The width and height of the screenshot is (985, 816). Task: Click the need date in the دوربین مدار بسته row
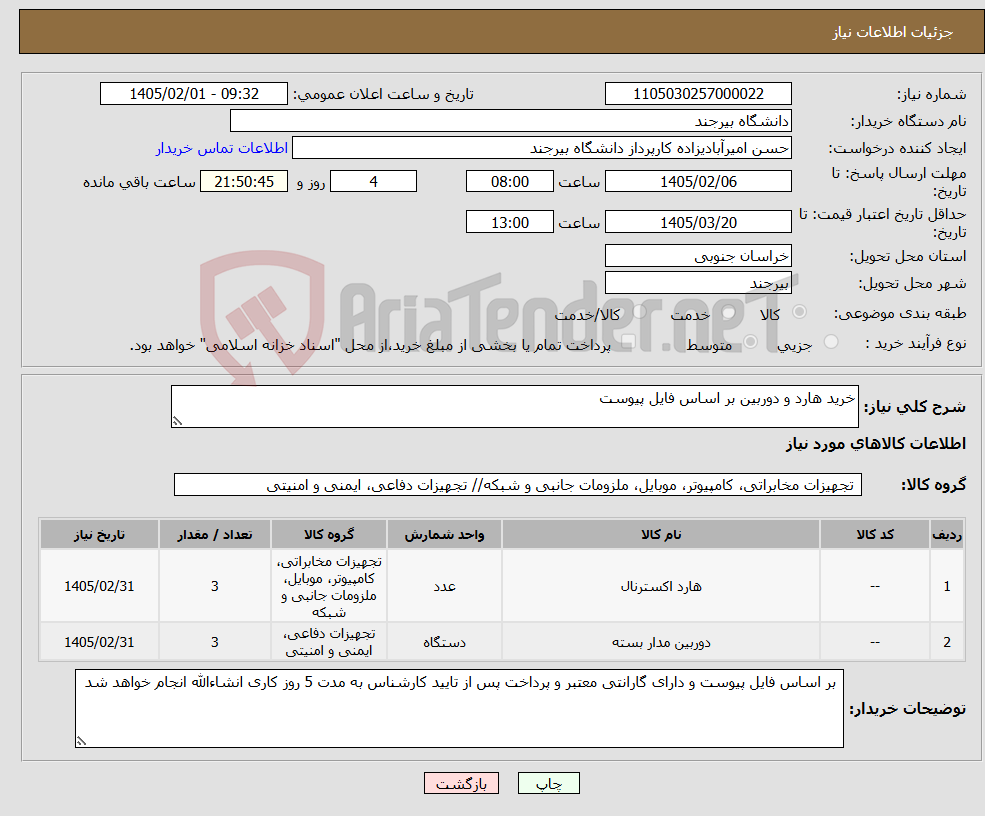point(99,642)
